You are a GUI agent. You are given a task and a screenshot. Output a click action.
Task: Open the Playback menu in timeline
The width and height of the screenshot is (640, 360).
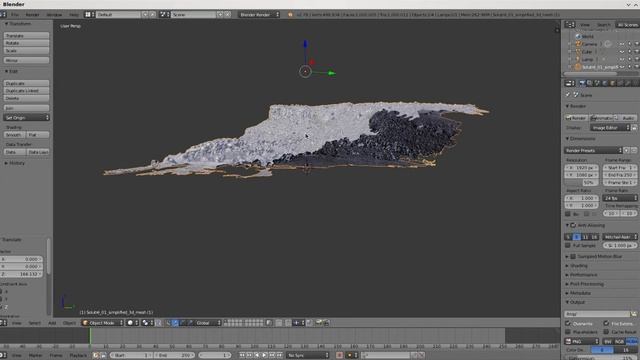coord(78,356)
